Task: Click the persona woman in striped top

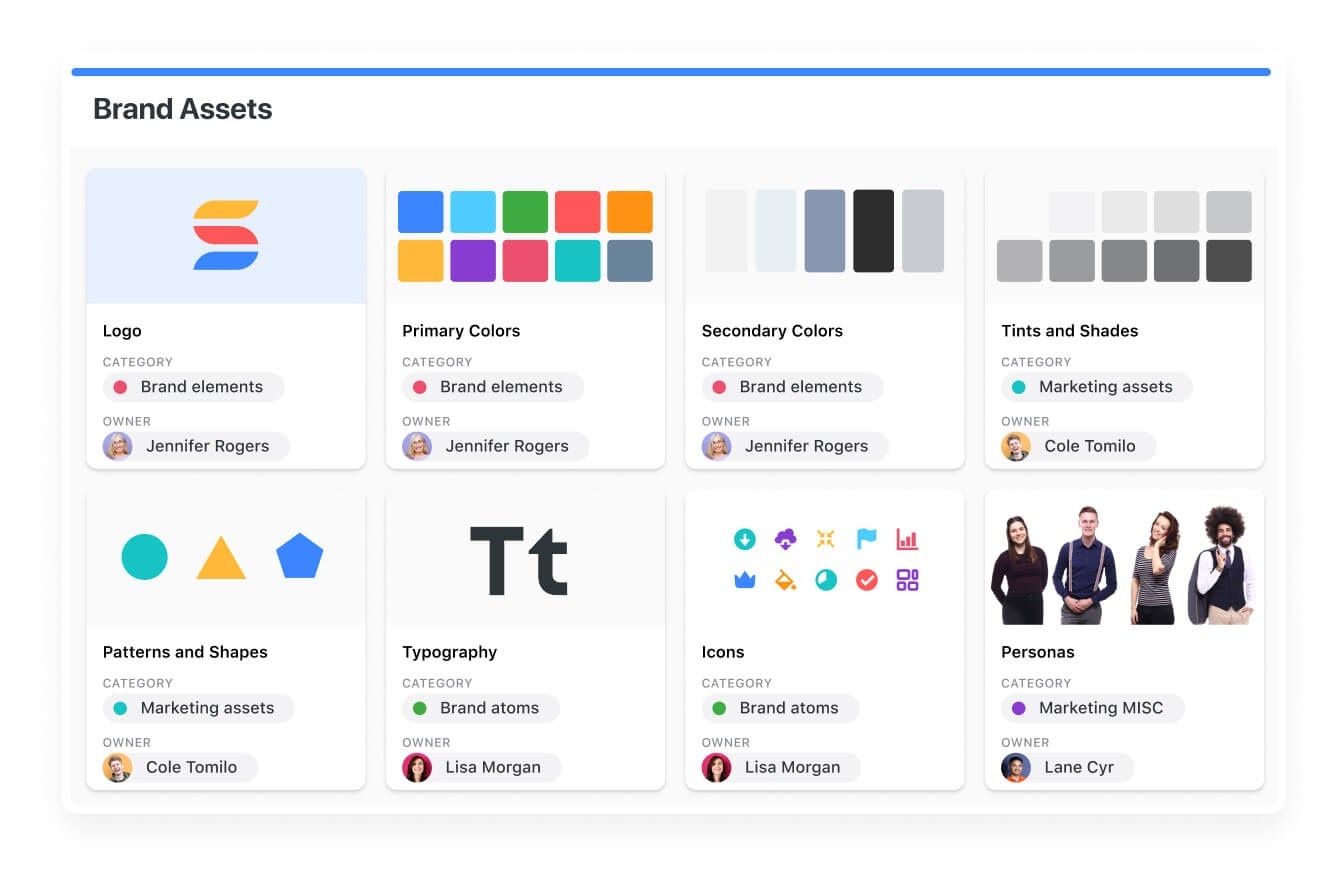Action: pos(1156,568)
